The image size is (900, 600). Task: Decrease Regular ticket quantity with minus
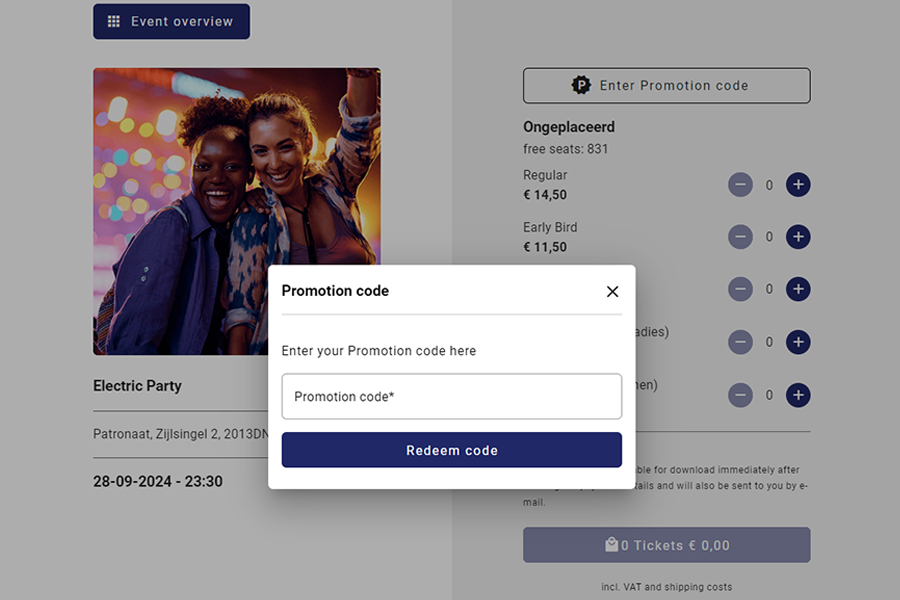click(x=740, y=184)
